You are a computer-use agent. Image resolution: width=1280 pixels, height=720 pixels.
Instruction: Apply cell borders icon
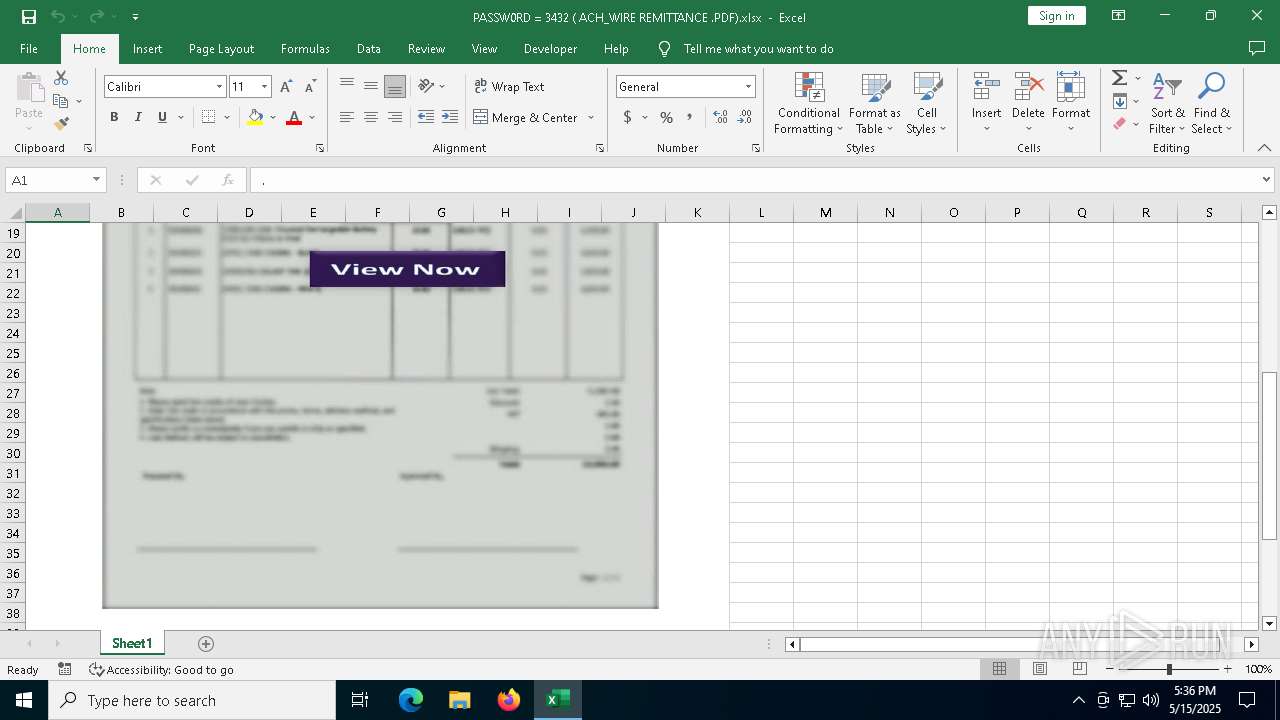(208, 117)
